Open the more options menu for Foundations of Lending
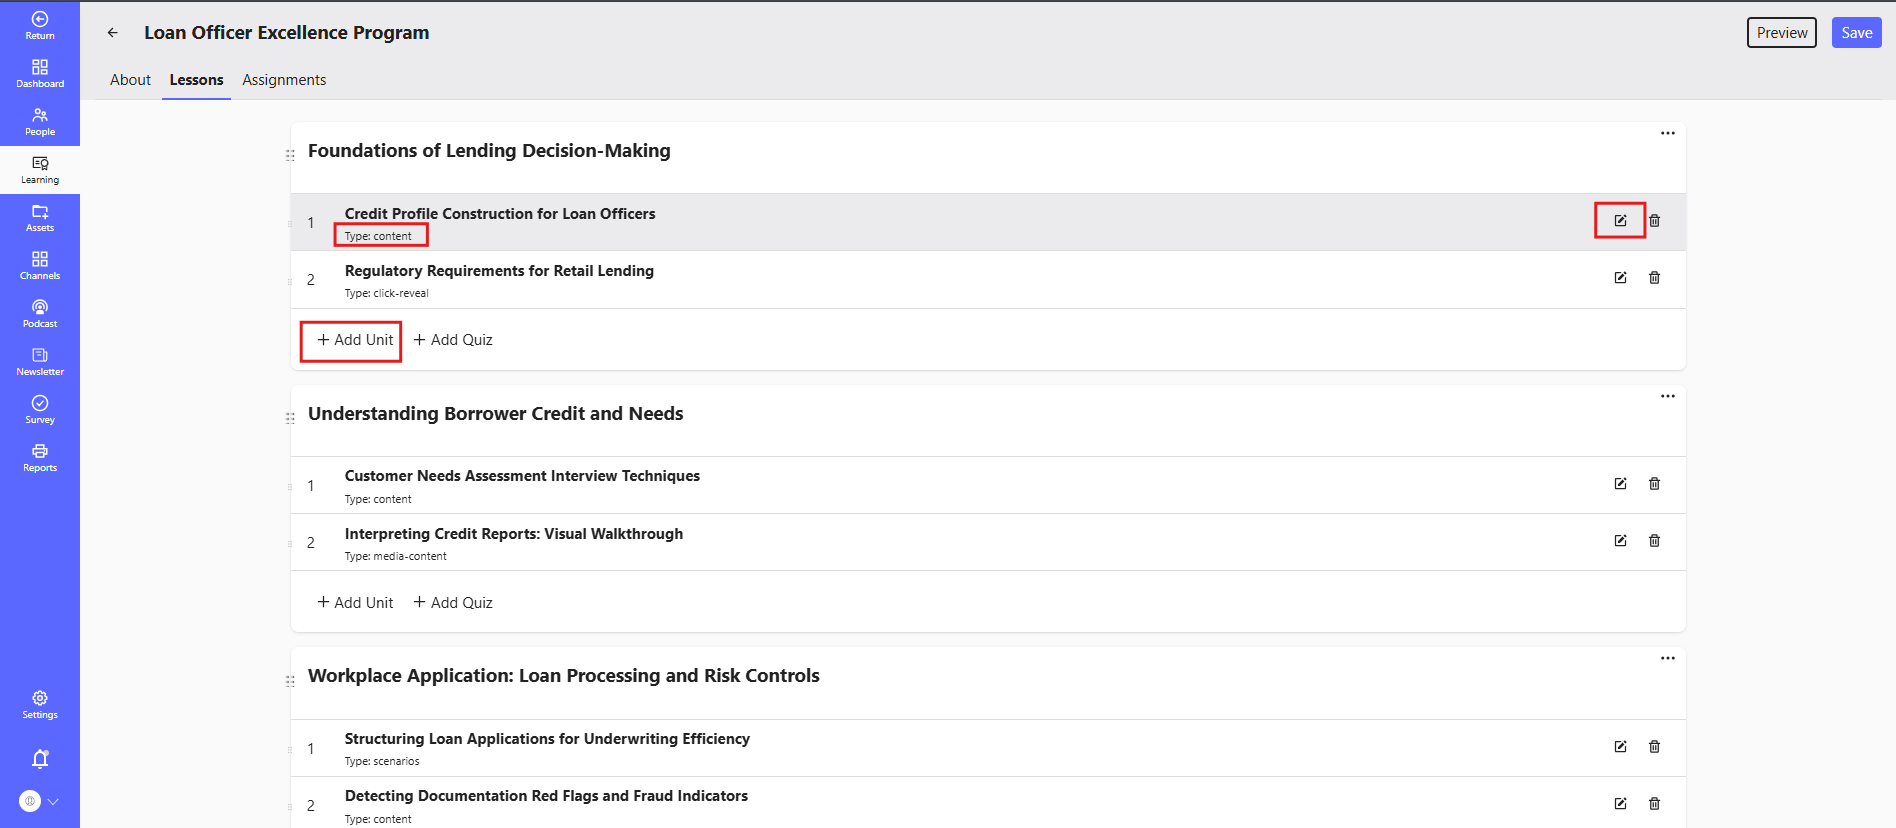 tap(1667, 133)
